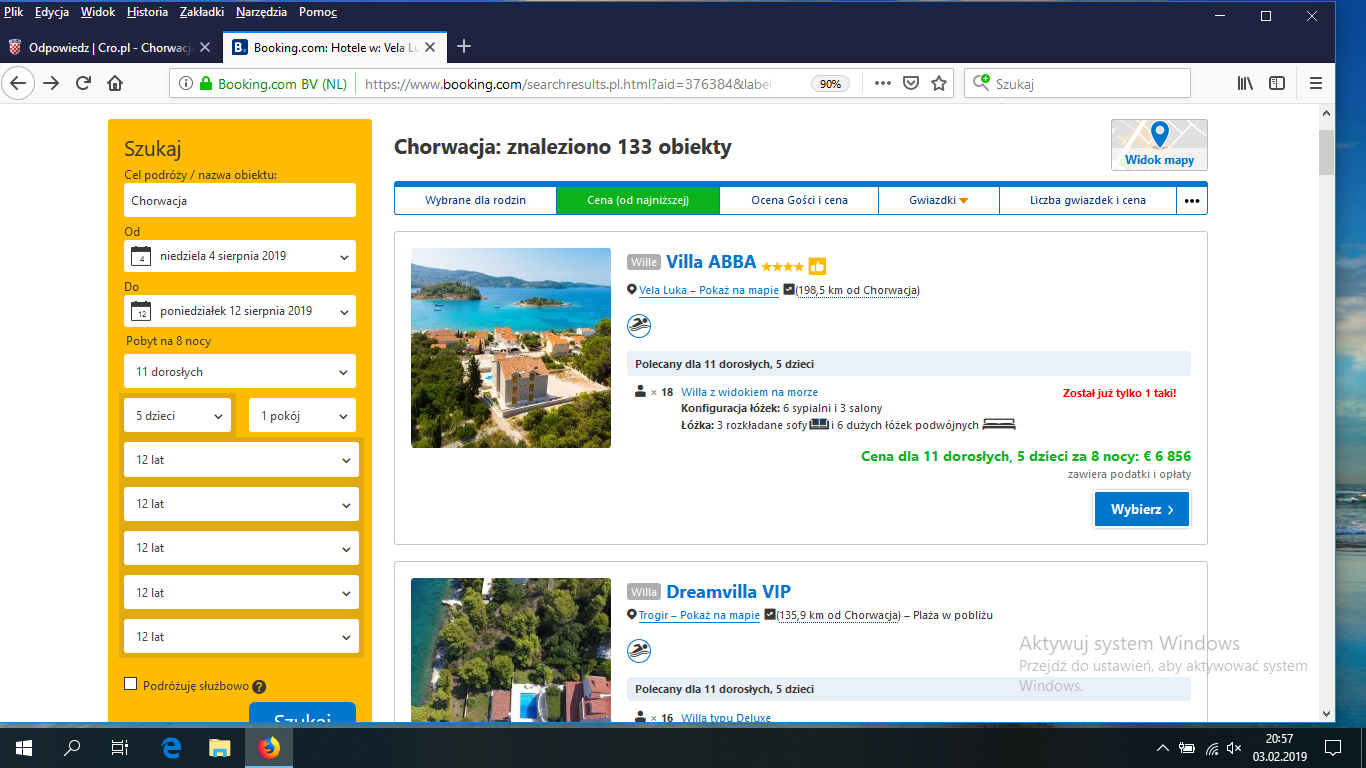Open the 5 dzieci dropdown
1366x768 pixels.
pyautogui.click(x=177, y=416)
